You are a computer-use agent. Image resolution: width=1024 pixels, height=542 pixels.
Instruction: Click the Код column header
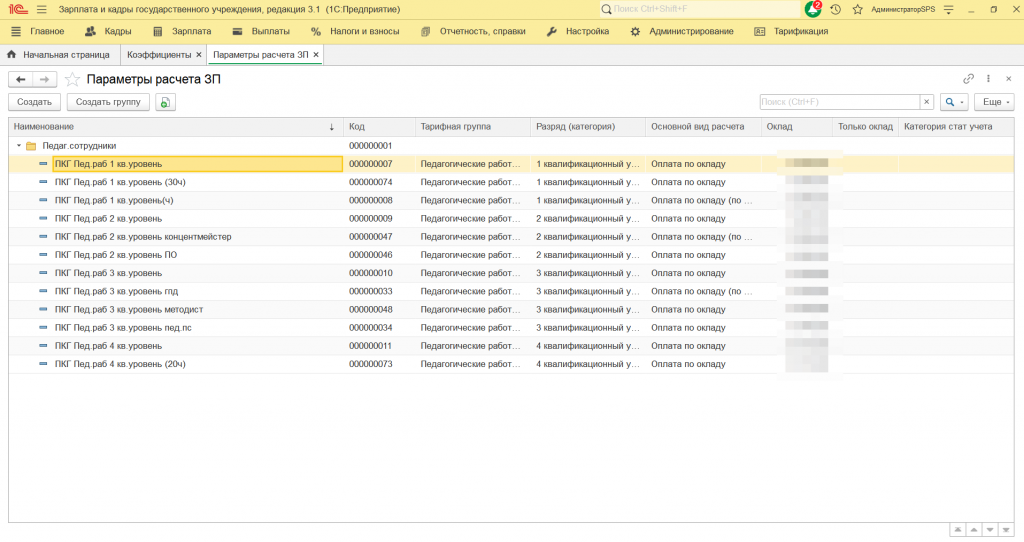379,127
